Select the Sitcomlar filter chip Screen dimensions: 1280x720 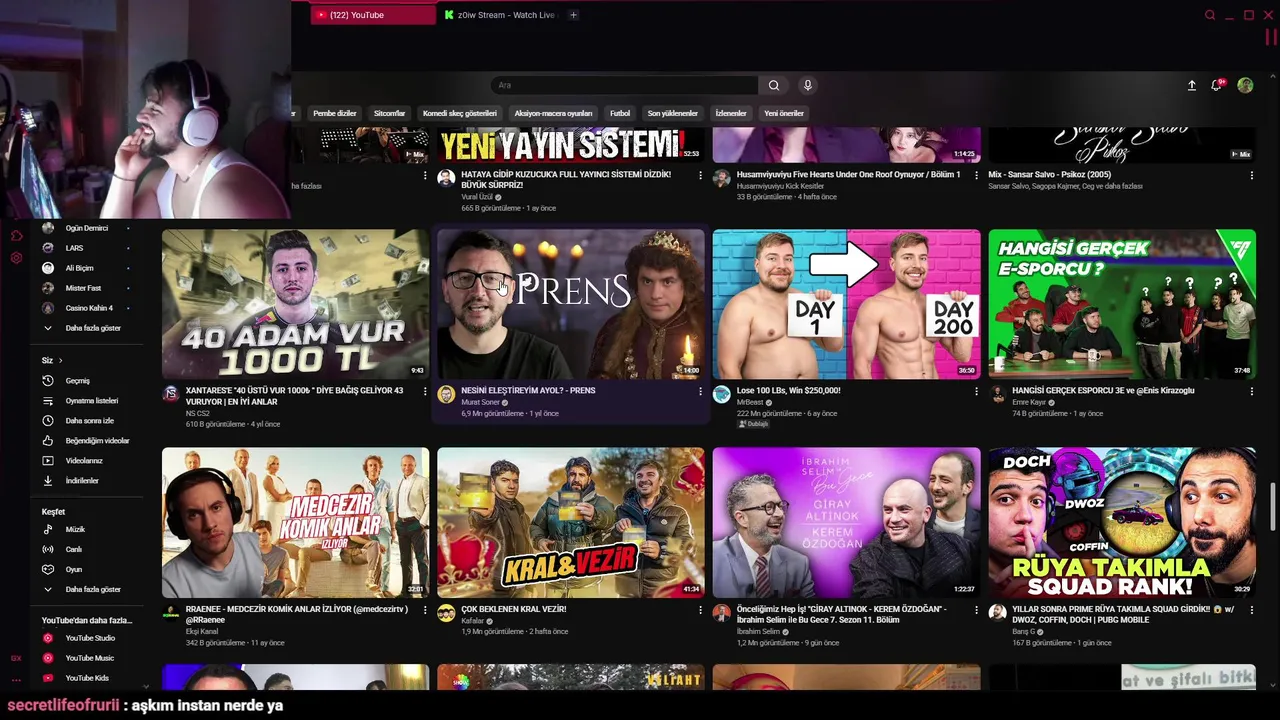point(389,113)
